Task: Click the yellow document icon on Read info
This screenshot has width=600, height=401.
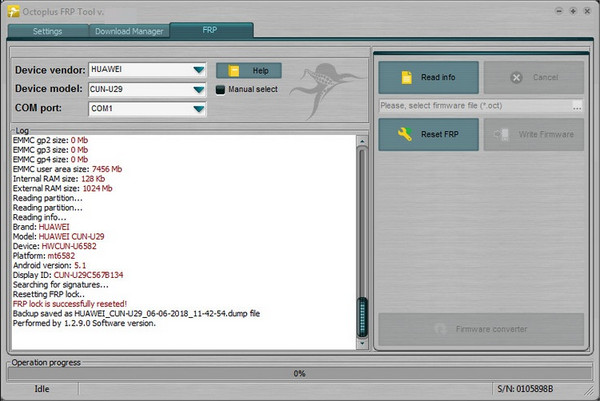Action: pos(405,77)
